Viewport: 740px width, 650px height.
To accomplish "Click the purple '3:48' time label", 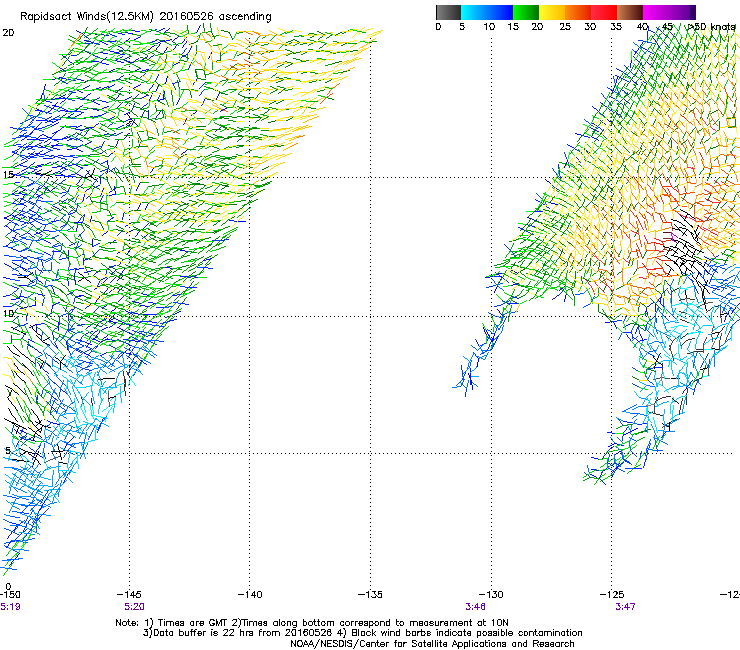I will (476, 607).
